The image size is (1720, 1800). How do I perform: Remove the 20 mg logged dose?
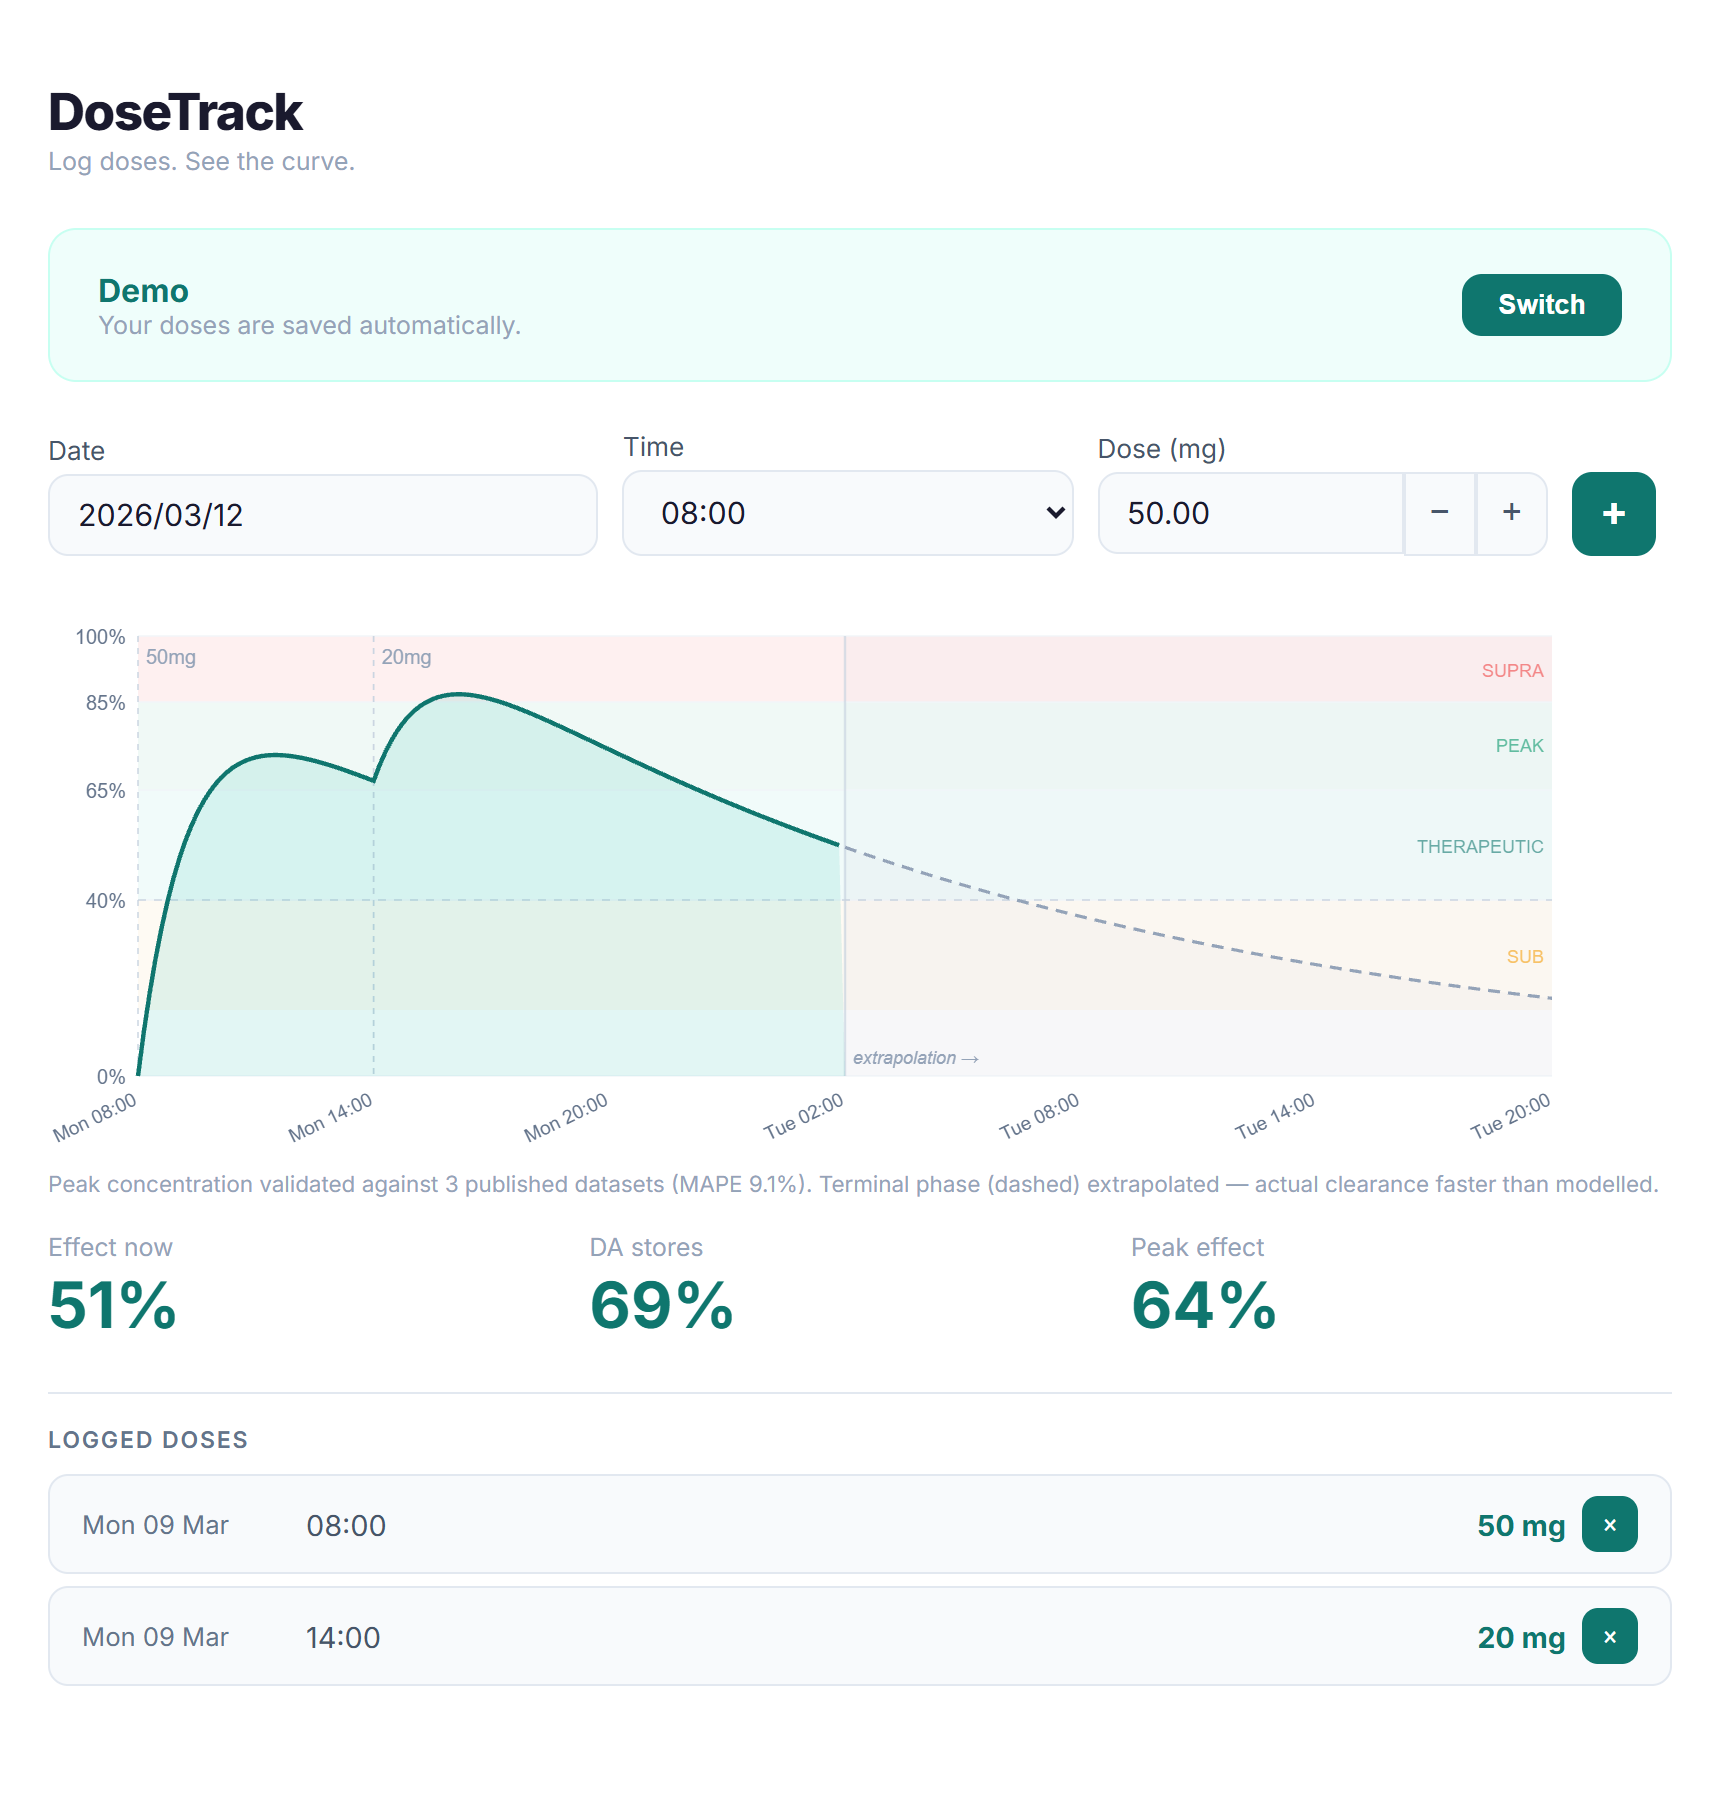(x=1609, y=1637)
